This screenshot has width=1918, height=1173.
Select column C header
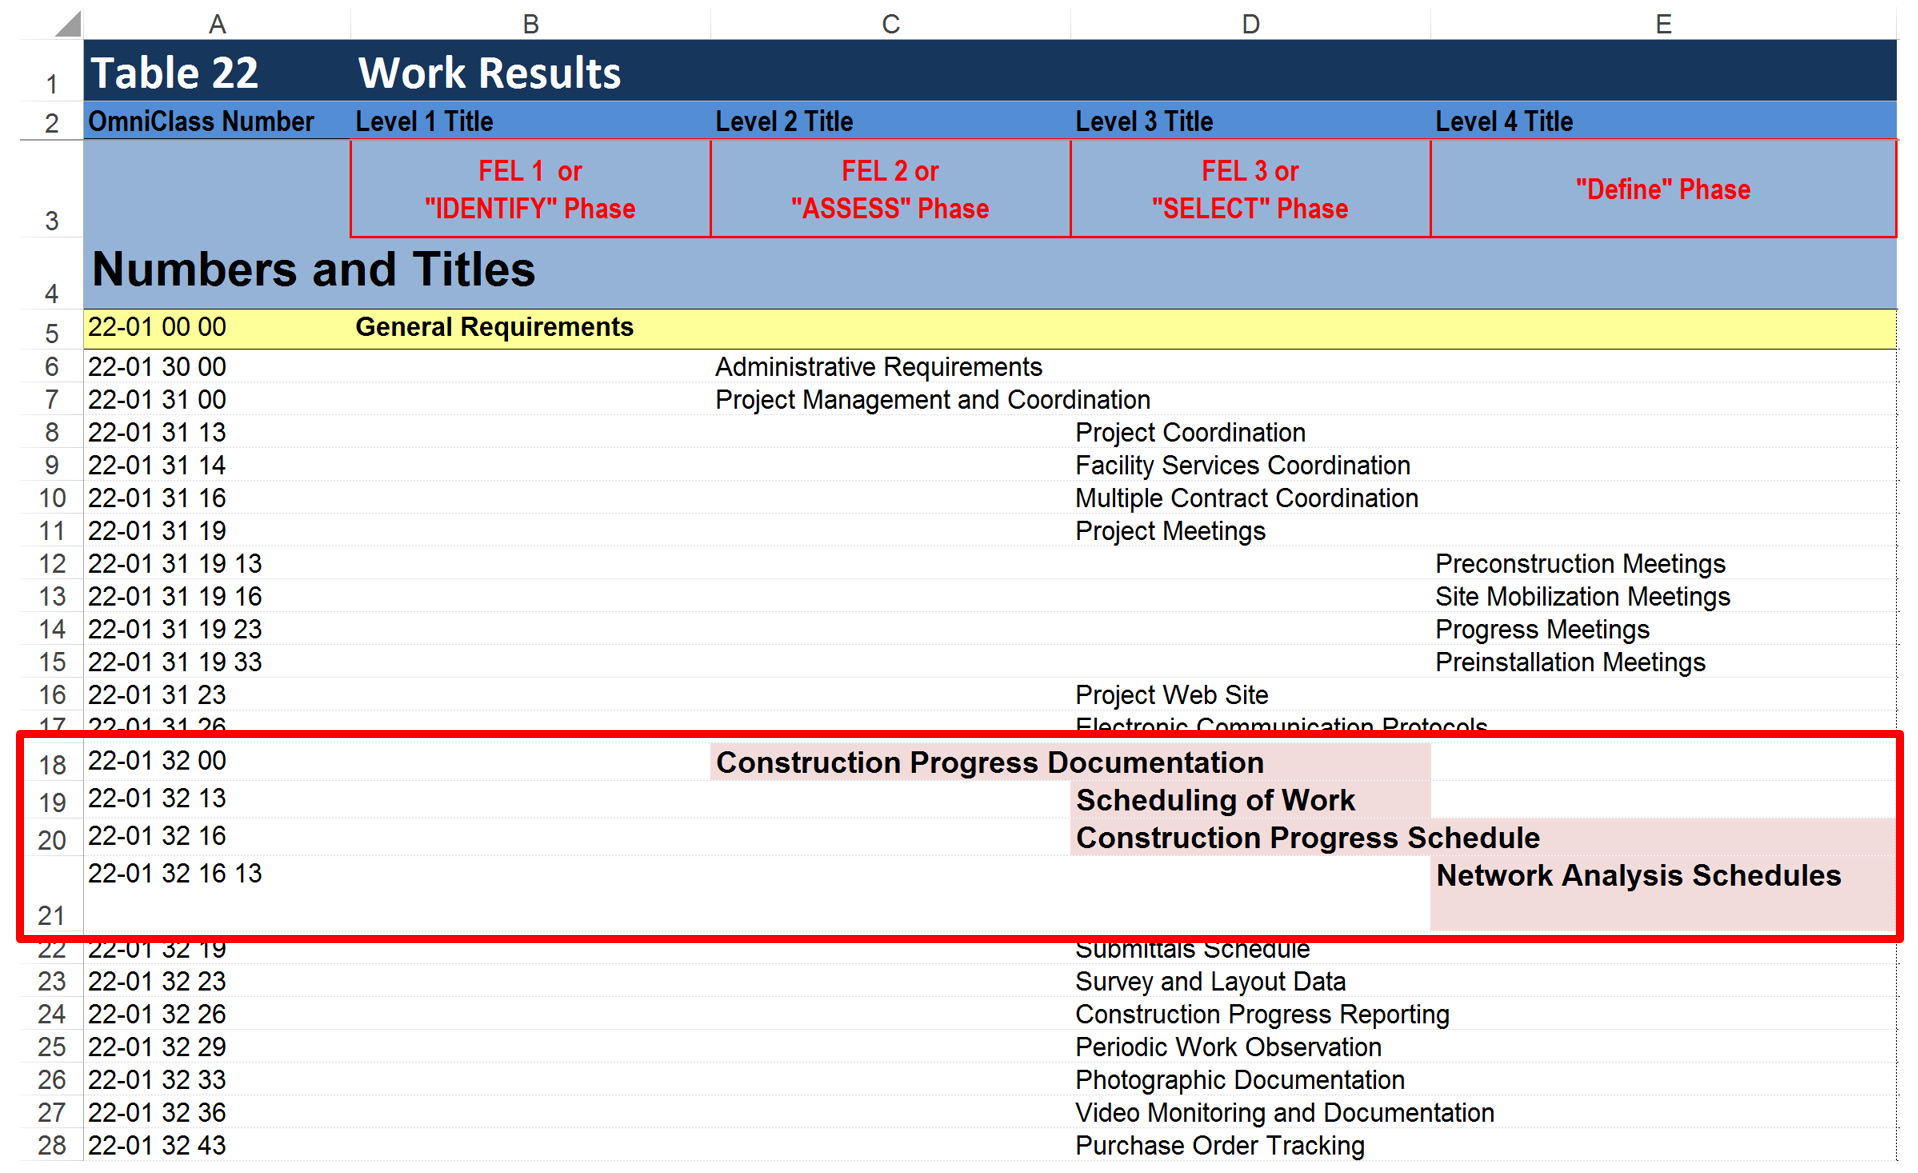coord(891,23)
